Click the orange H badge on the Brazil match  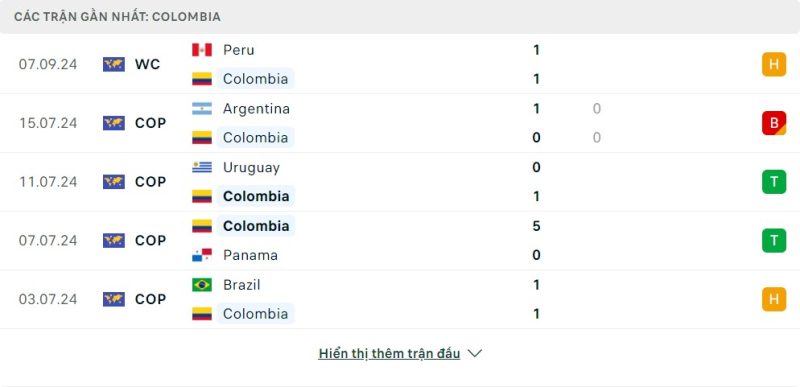774,299
